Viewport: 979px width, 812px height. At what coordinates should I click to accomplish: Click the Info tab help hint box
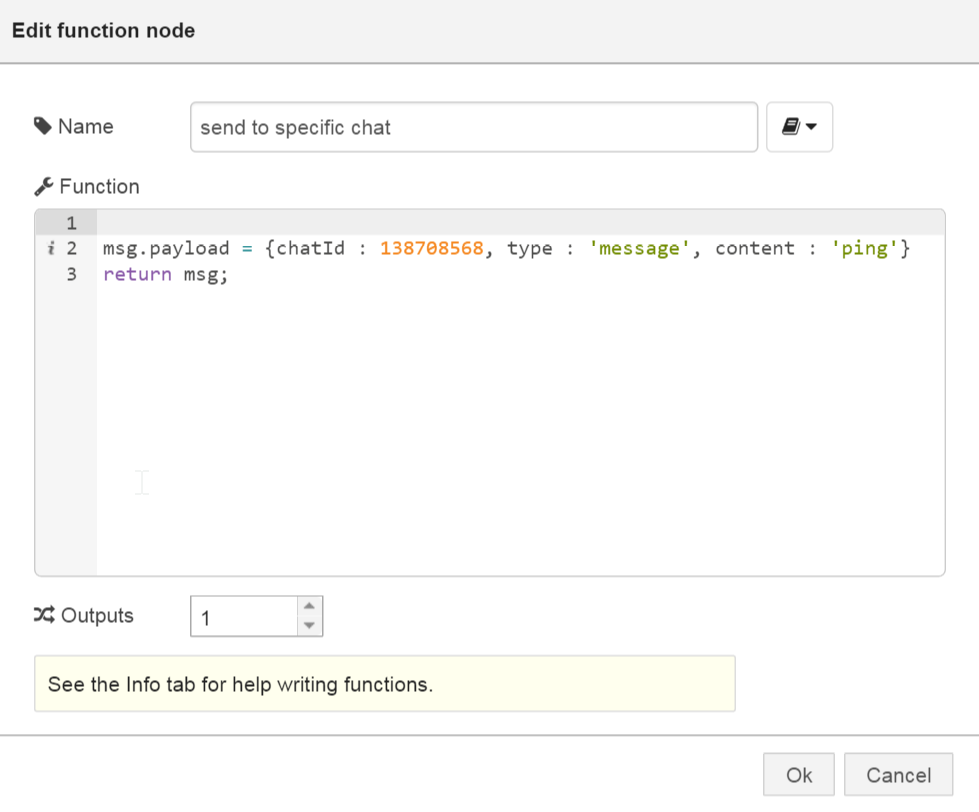[x=384, y=684]
